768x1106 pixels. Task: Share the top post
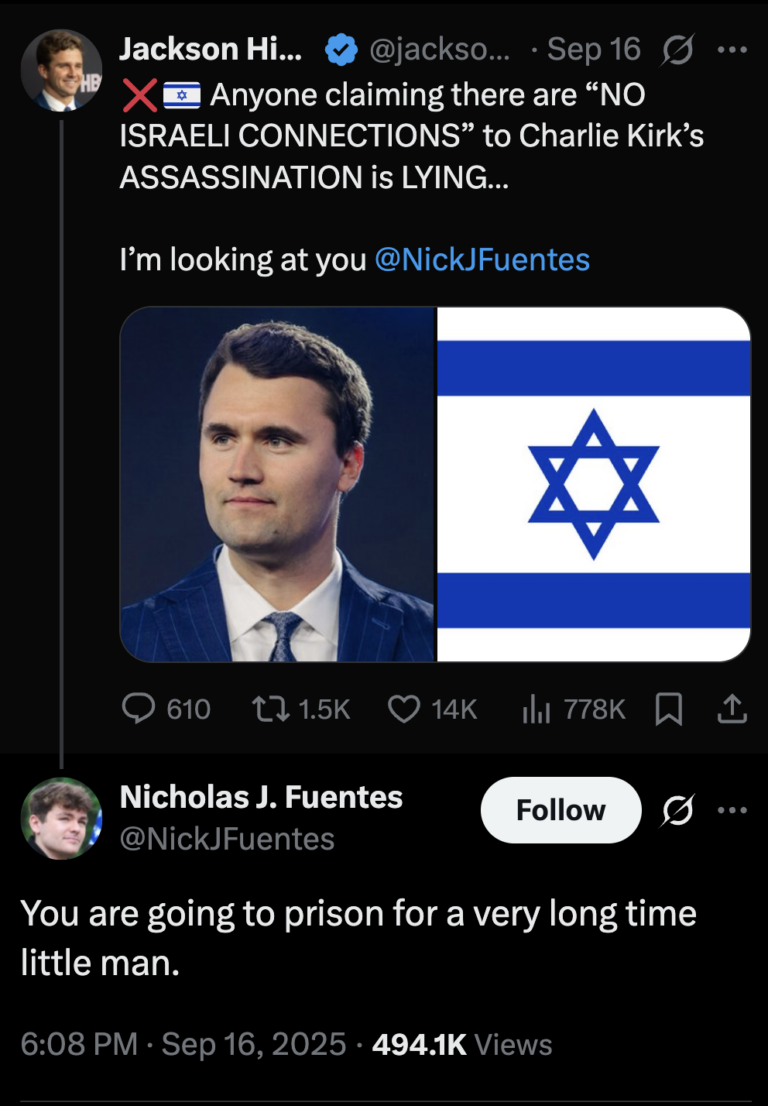click(x=733, y=709)
